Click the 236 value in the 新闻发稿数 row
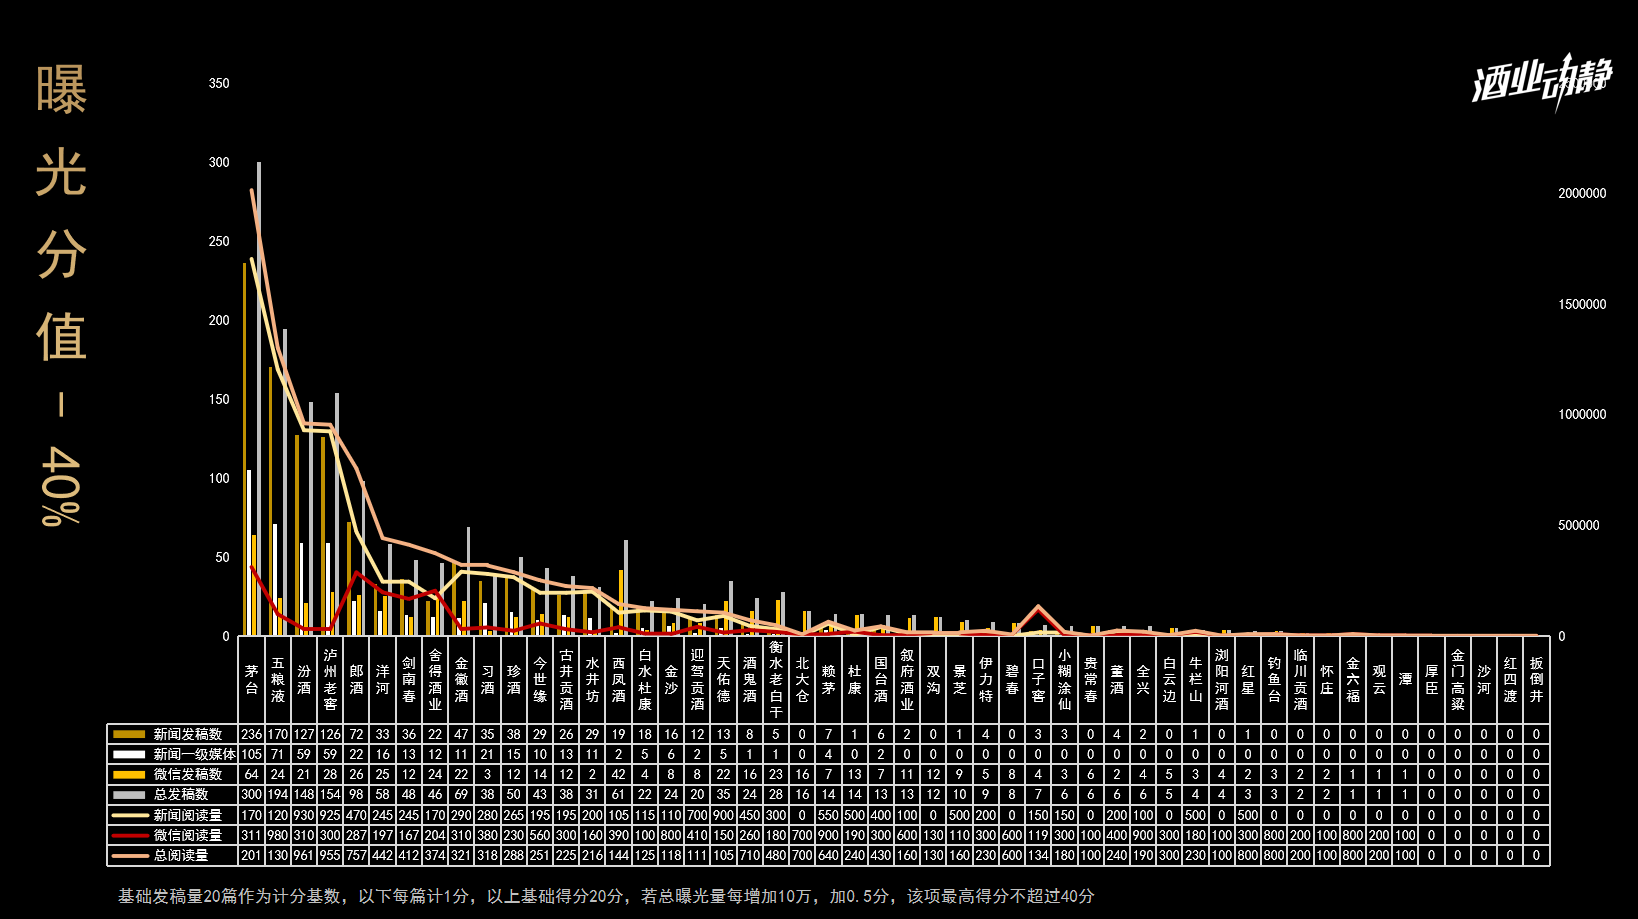Image resolution: width=1638 pixels, height=919 pixels. pyautogui.click(x=252, y=734)
